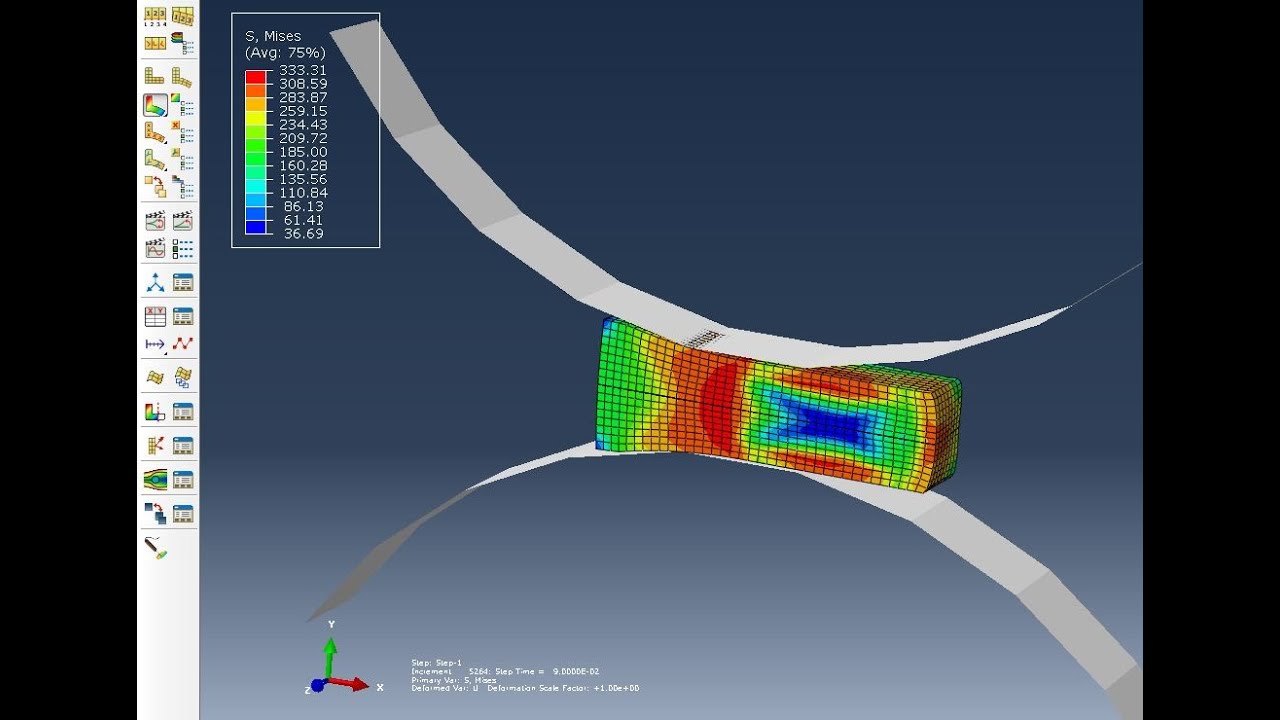The width and height of the screenshot is (1280, 720).
Task: Open Material Orientation Options
Action: [182, 159]
